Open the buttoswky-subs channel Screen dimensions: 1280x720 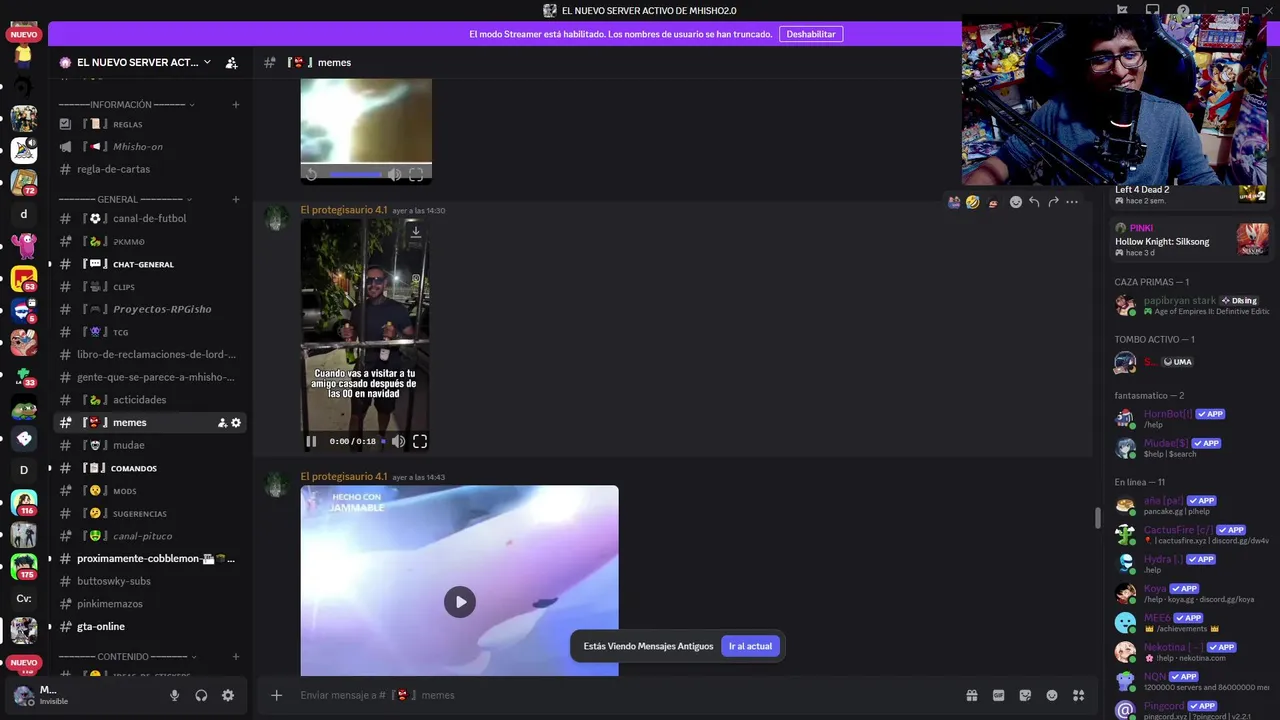point(150,581)
